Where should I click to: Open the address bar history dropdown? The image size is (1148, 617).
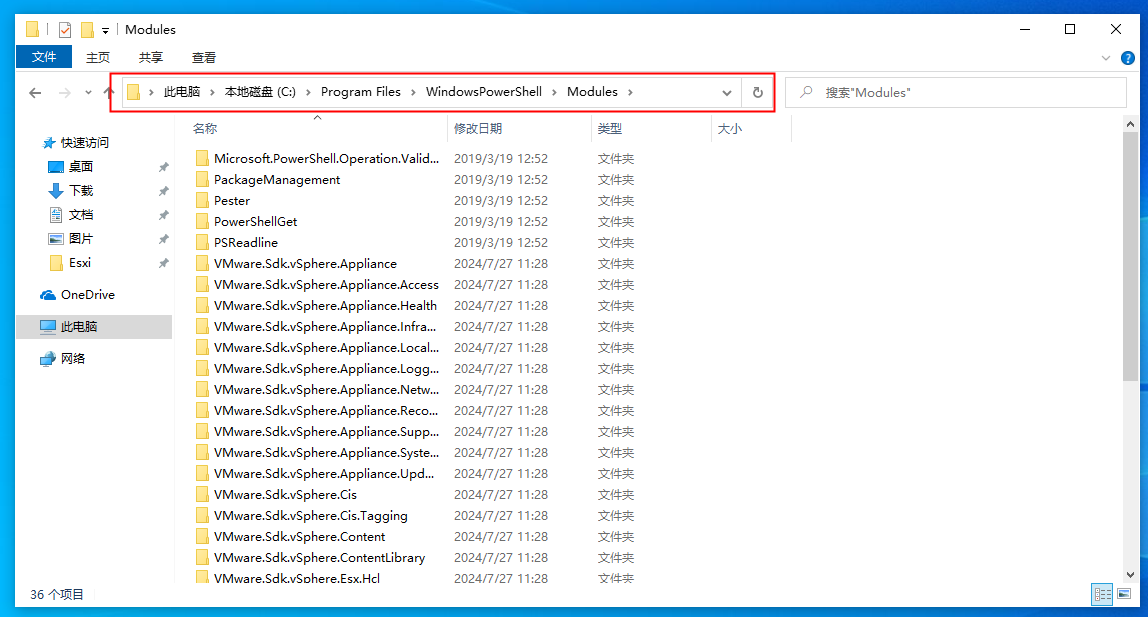726,93
